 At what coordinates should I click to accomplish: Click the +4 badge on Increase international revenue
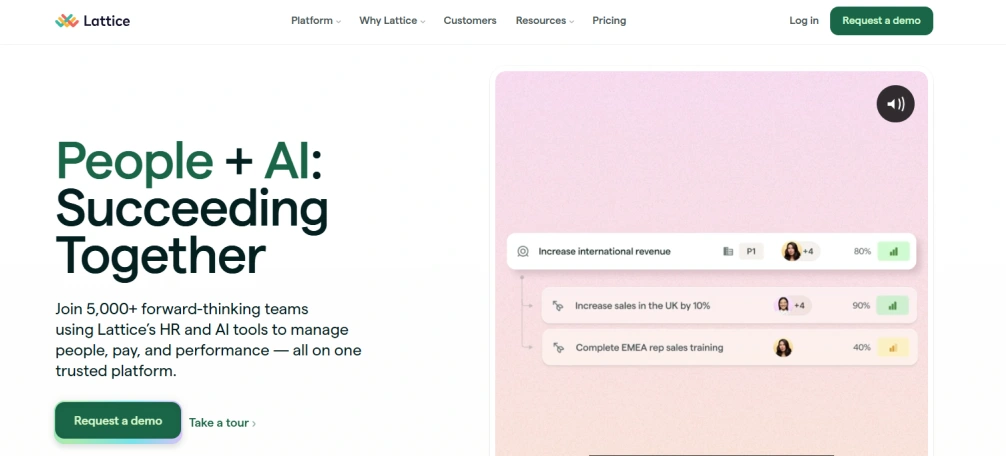coord(808,251)
